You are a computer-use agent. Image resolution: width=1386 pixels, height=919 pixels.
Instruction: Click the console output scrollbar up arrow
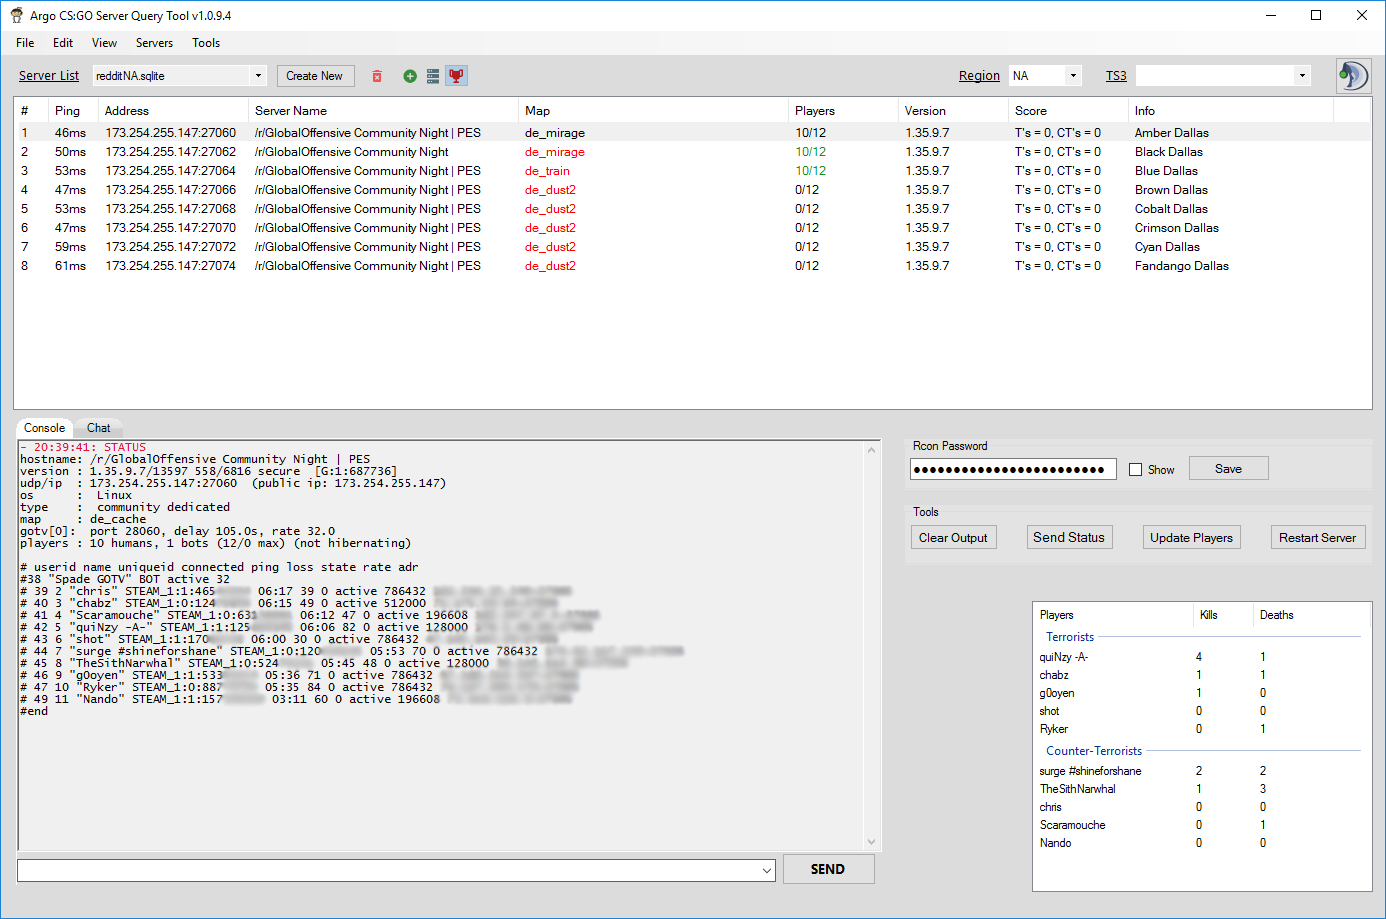(x=872, y=450)
